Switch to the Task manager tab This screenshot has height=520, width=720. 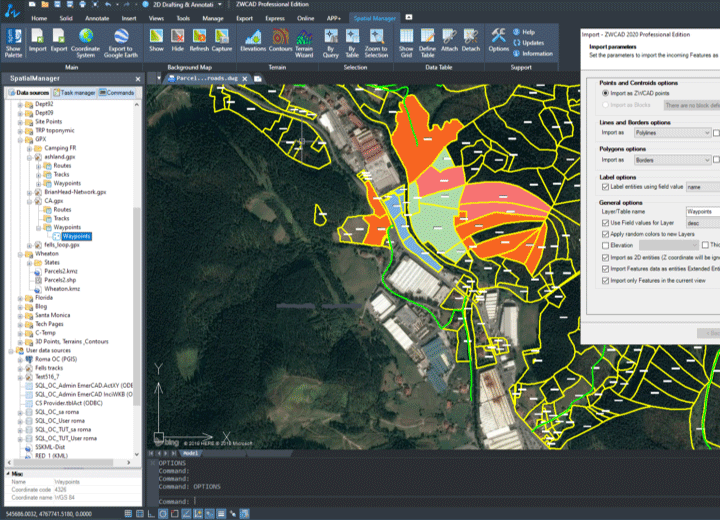click(x=74, y=93)
